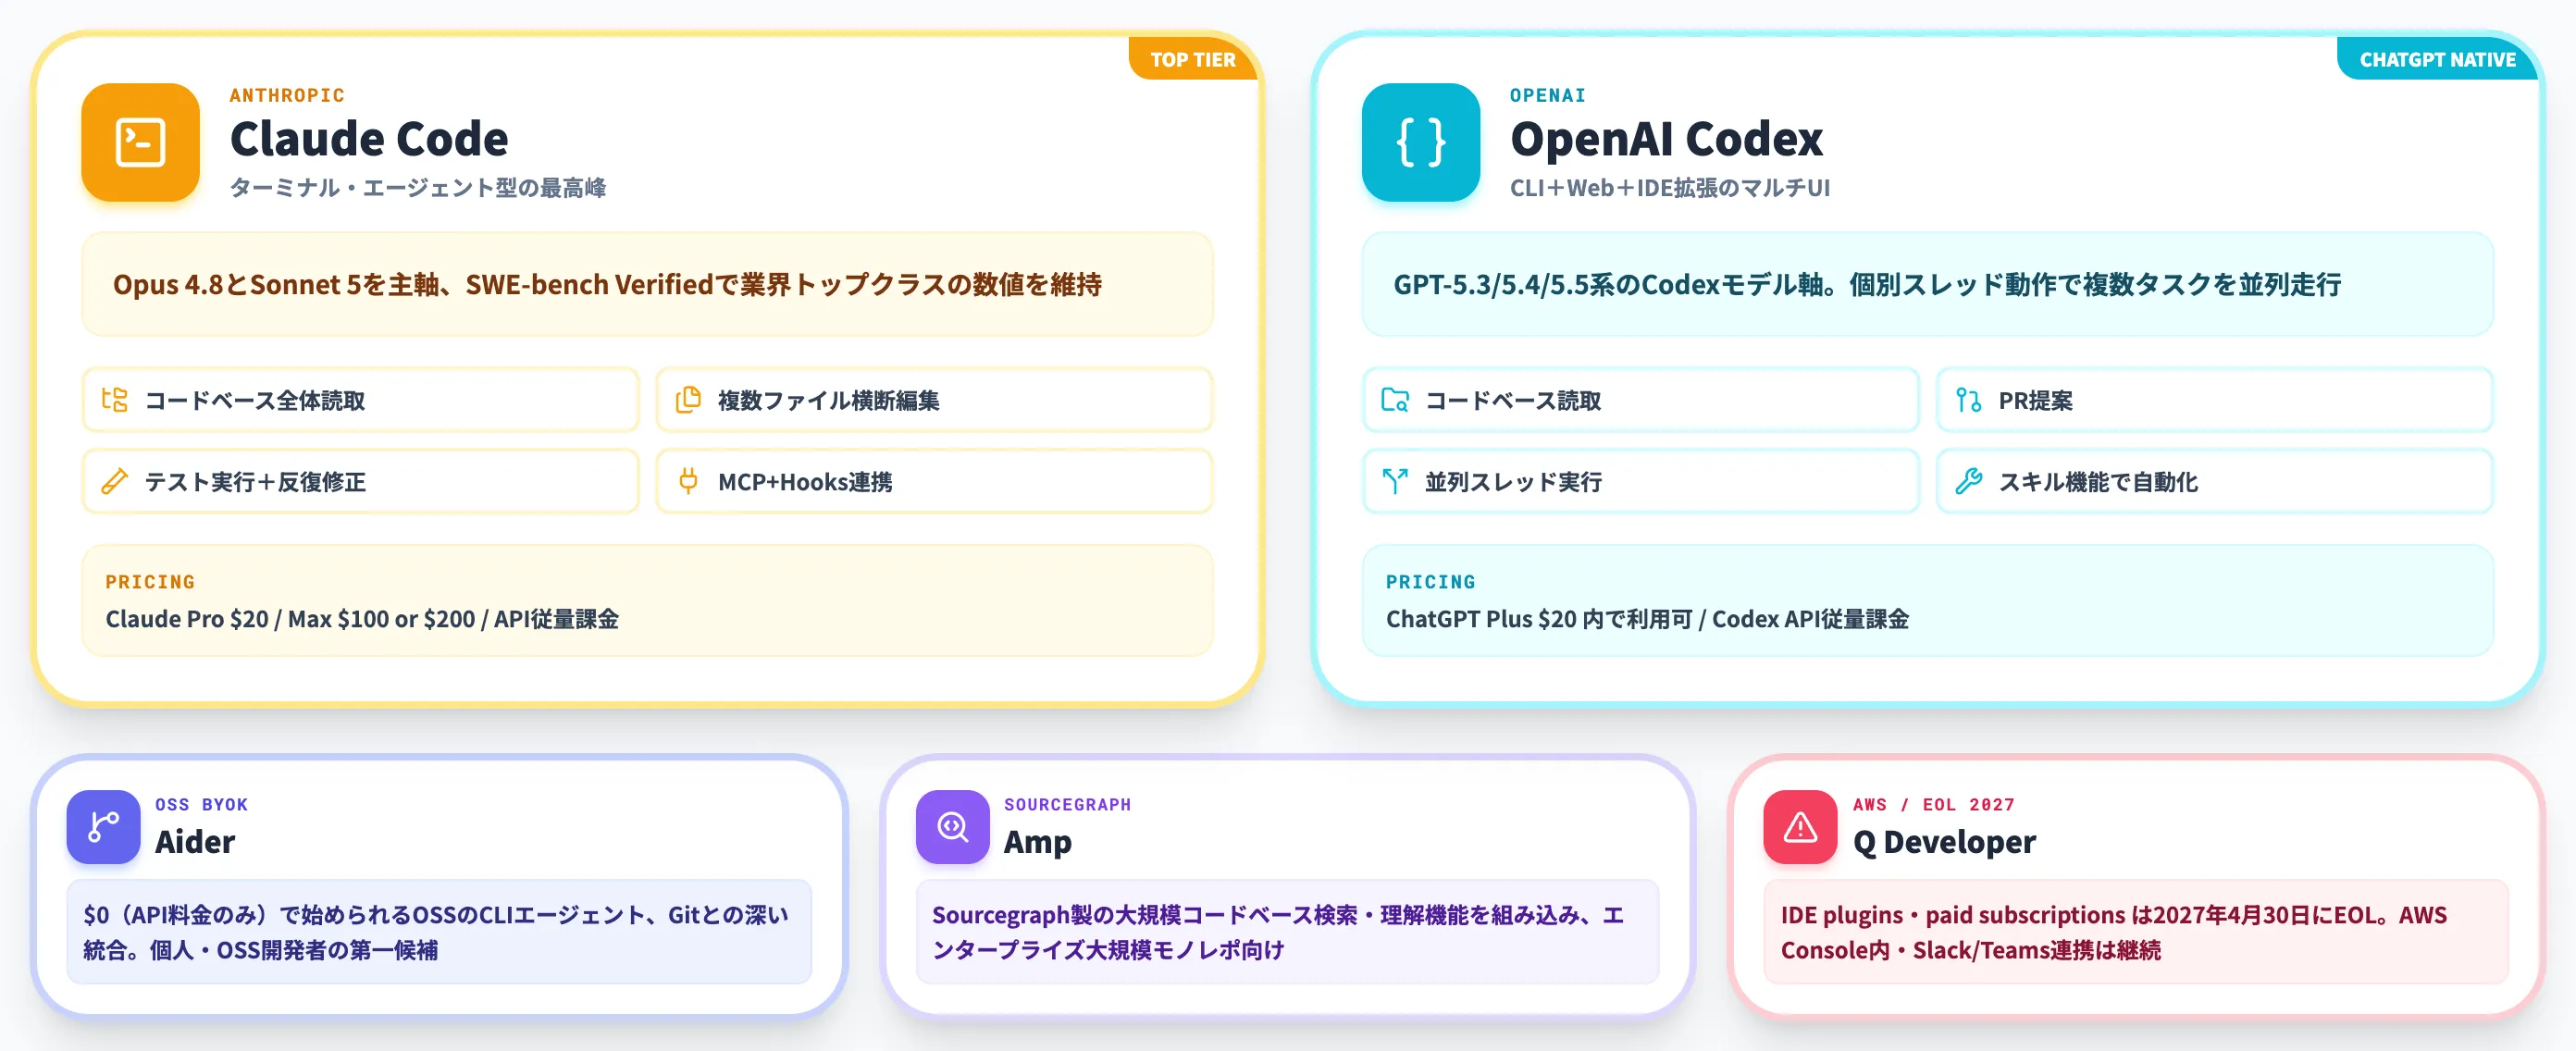2576x1051 pixels.
Task: Click the Claude Code title
Action: pyautogui.click(x=369, y=138)
